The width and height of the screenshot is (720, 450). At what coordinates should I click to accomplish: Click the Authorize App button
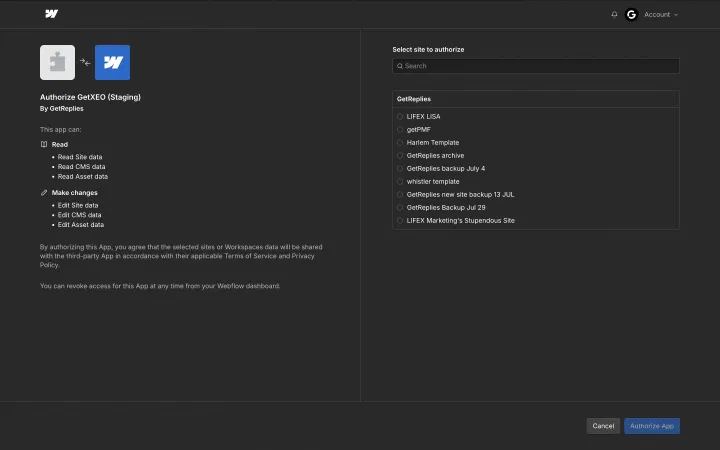[x=652, y=426]
